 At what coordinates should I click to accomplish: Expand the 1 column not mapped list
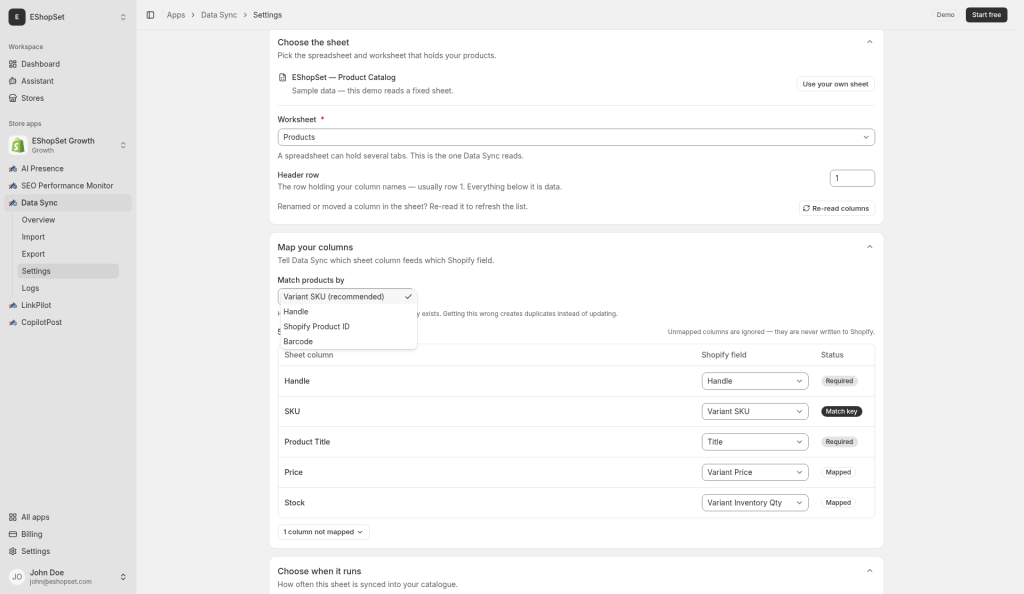coord(323,532)
